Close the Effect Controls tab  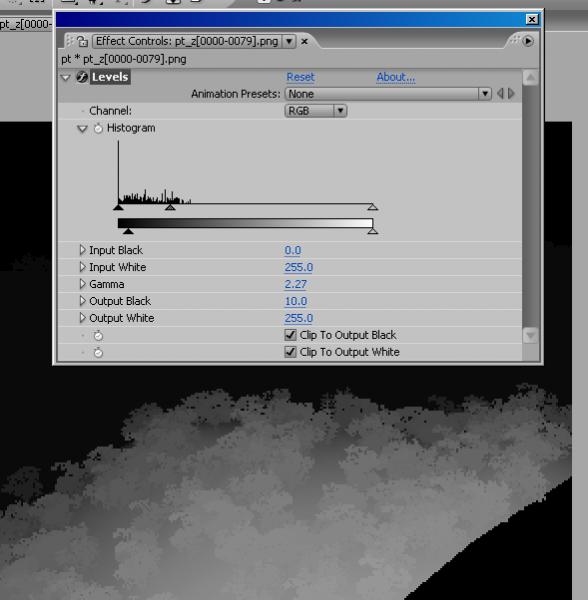(304, 41)
